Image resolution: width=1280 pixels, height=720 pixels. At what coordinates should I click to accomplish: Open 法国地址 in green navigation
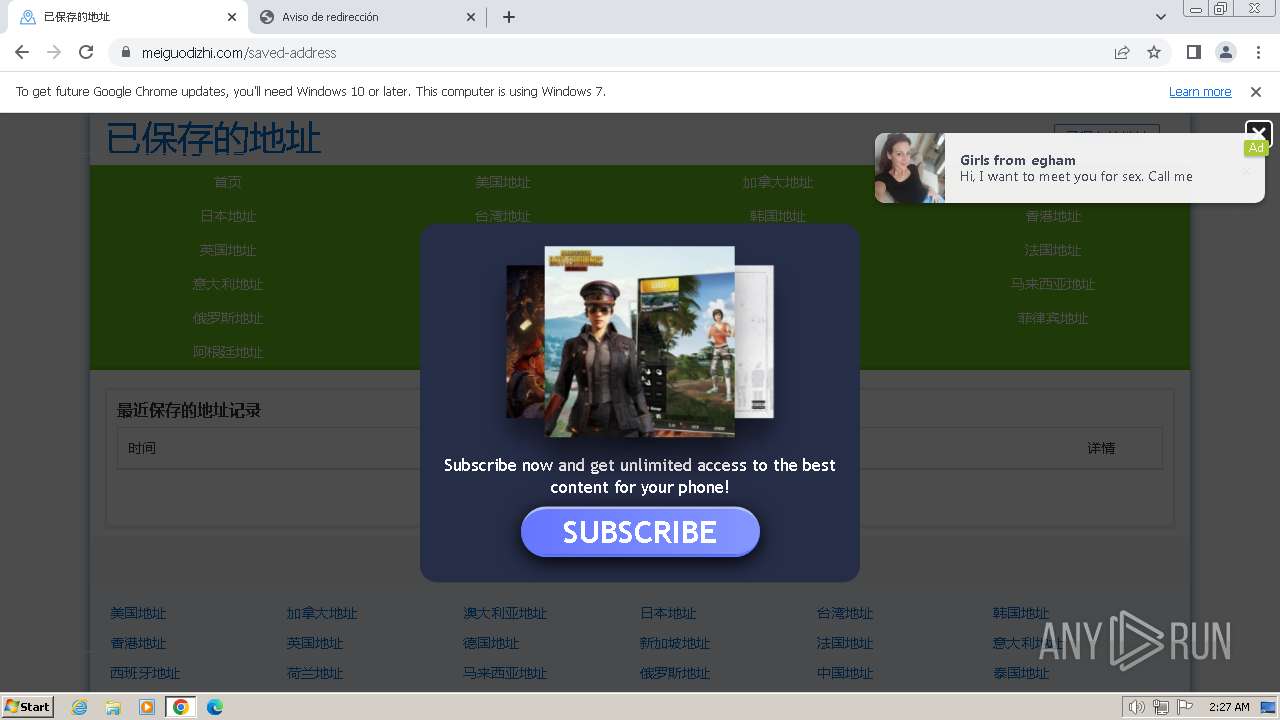(1053, 250)
